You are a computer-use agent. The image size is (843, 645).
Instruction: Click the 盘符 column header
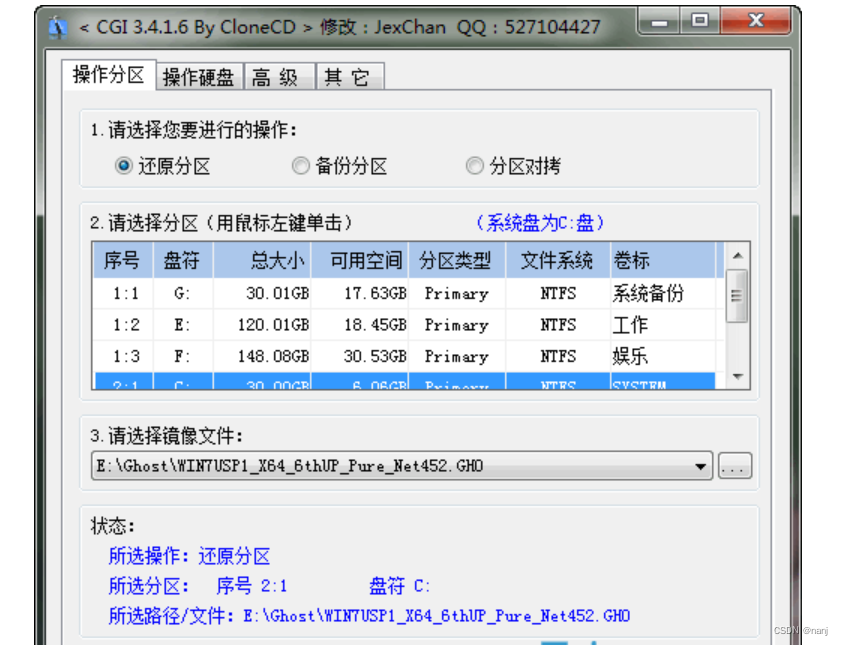tap(183, 260)
